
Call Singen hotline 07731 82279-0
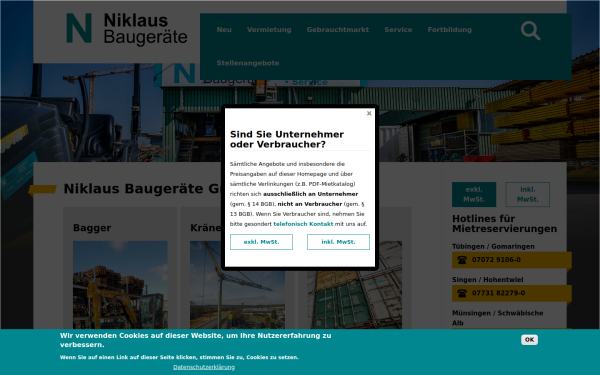click(x=511, y=293)
